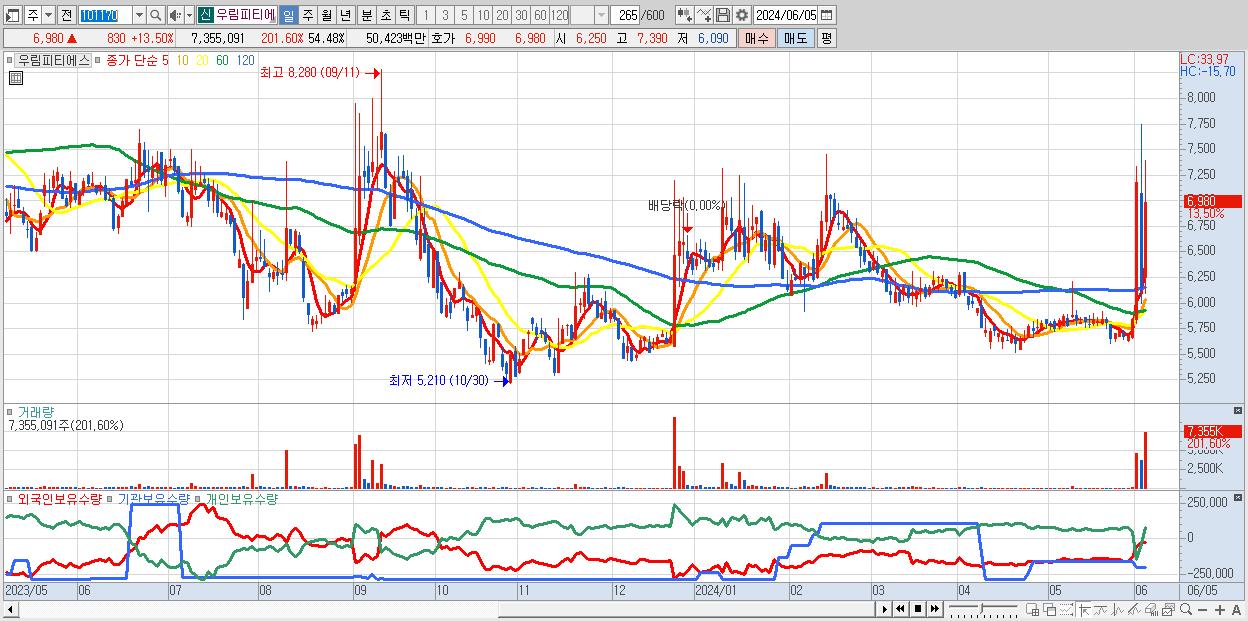
Task: Click the chart window copy icon
Action: click(1168, 610)
